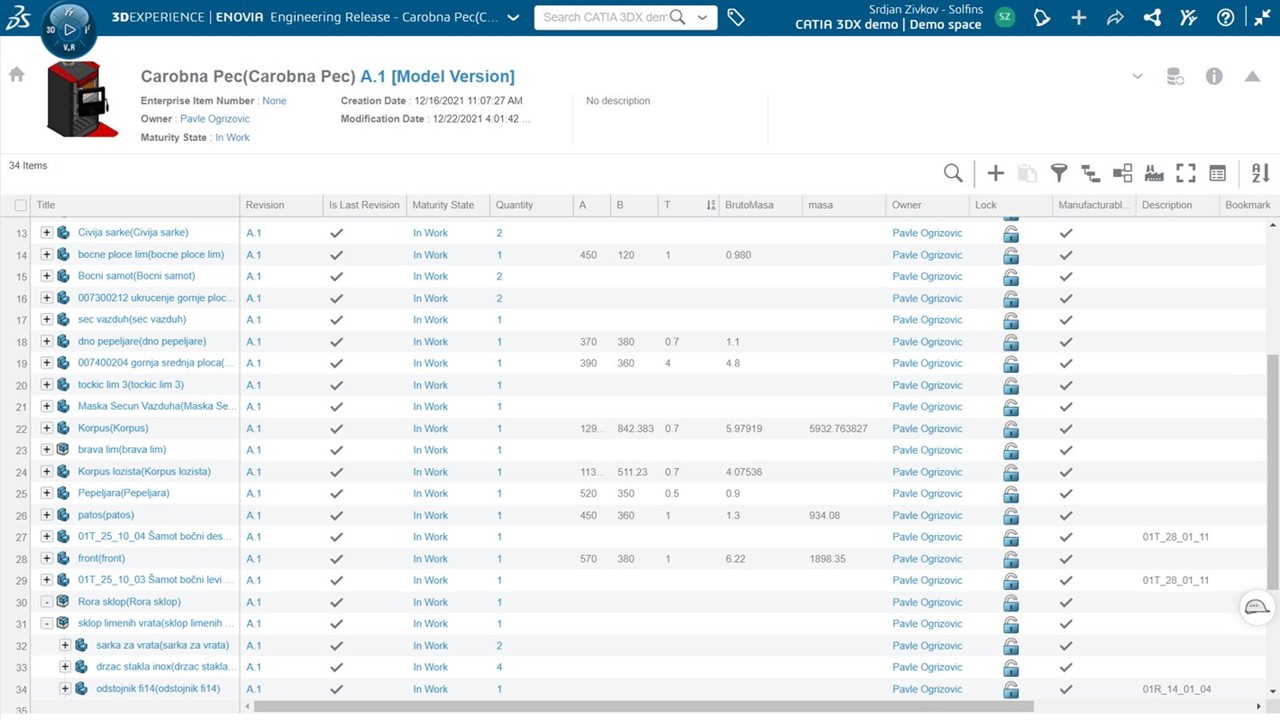Open the manufacturing view via factory icon
This screenshot has height=720, width=1280.
[1154, 172]
